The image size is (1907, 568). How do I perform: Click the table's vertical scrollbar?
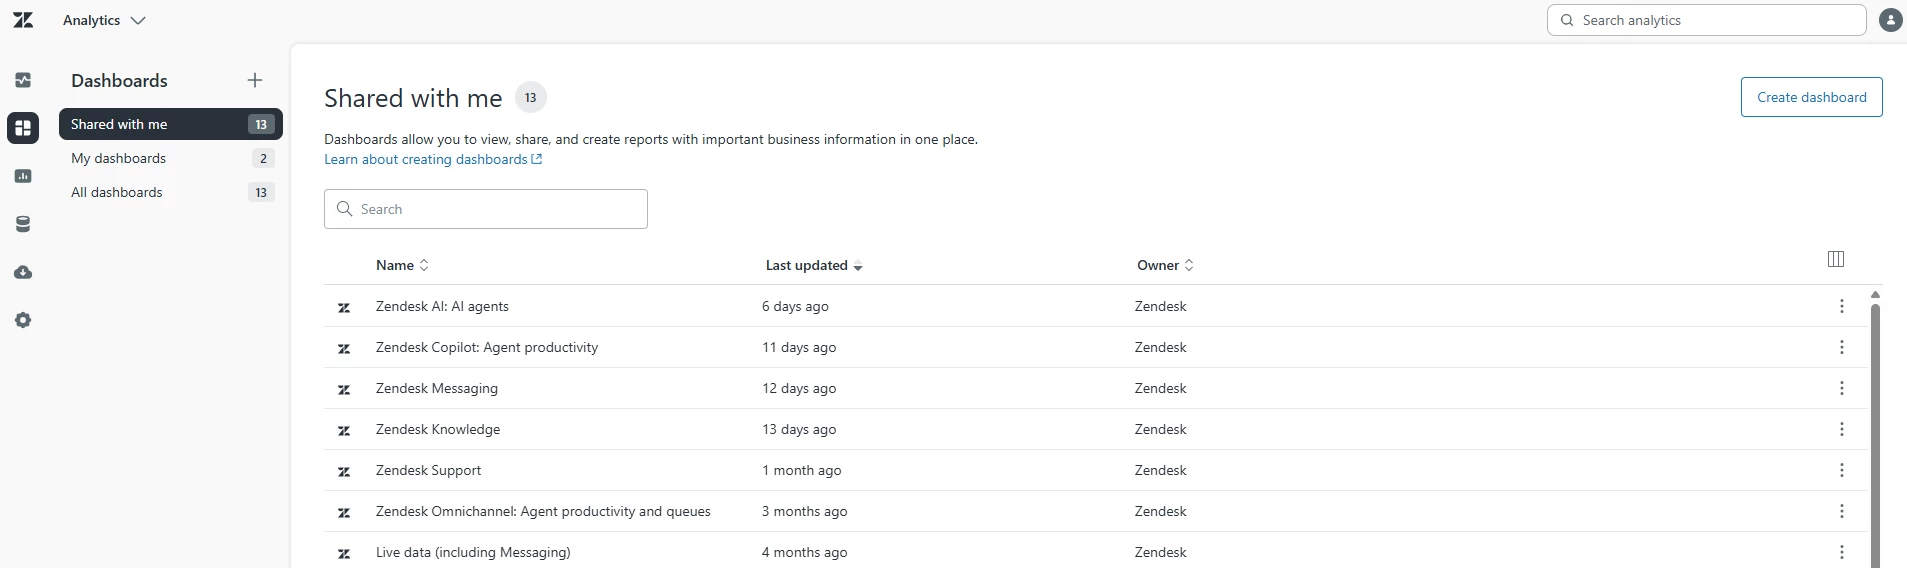[x=1875, y=430]
